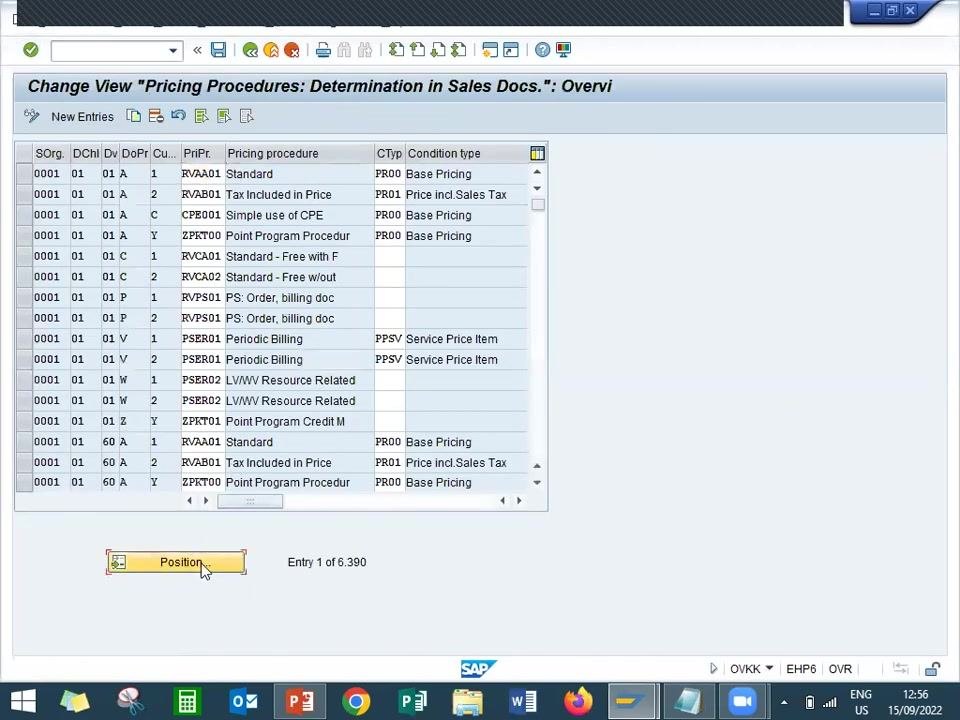
Task: Click inside the transaction command field
Action: (x=109, y=51)
